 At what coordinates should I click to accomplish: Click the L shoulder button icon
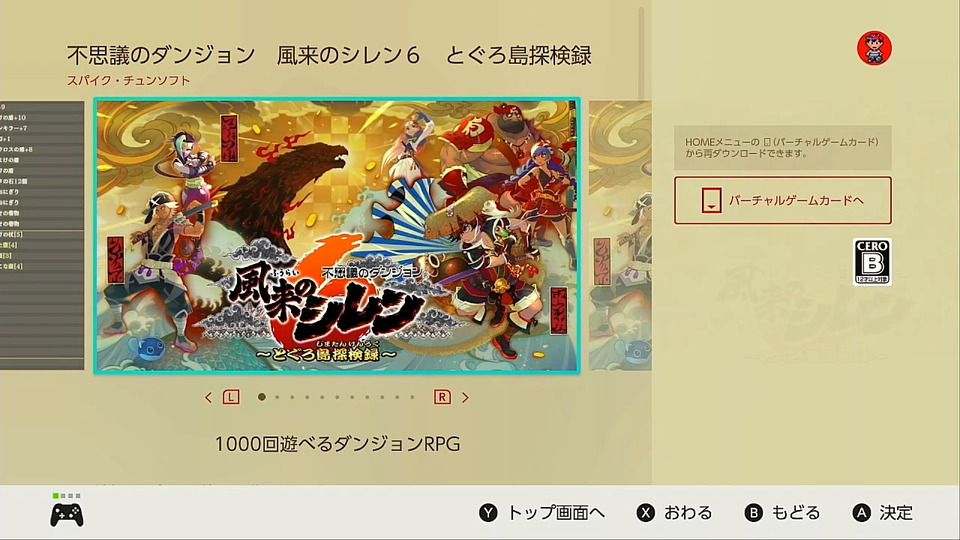[231, 397]
